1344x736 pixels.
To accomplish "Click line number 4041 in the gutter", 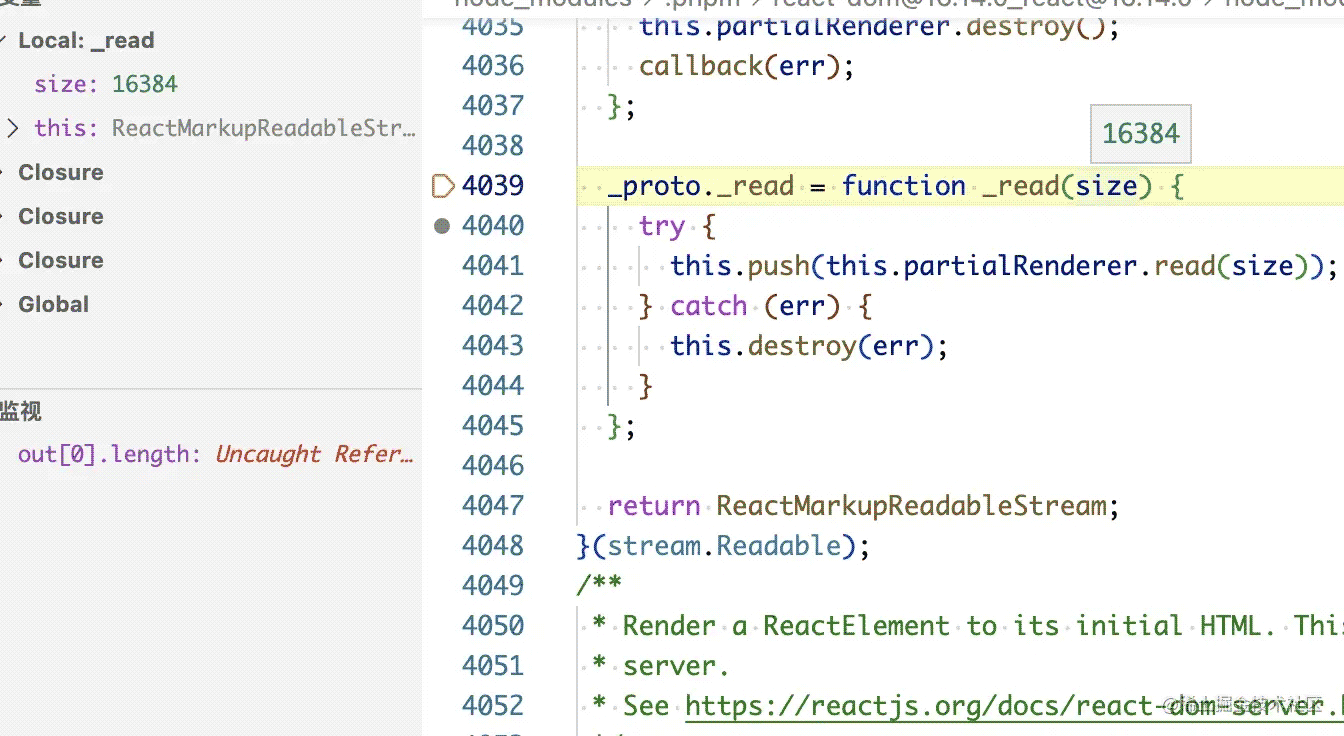I will [x=493, y=266].
